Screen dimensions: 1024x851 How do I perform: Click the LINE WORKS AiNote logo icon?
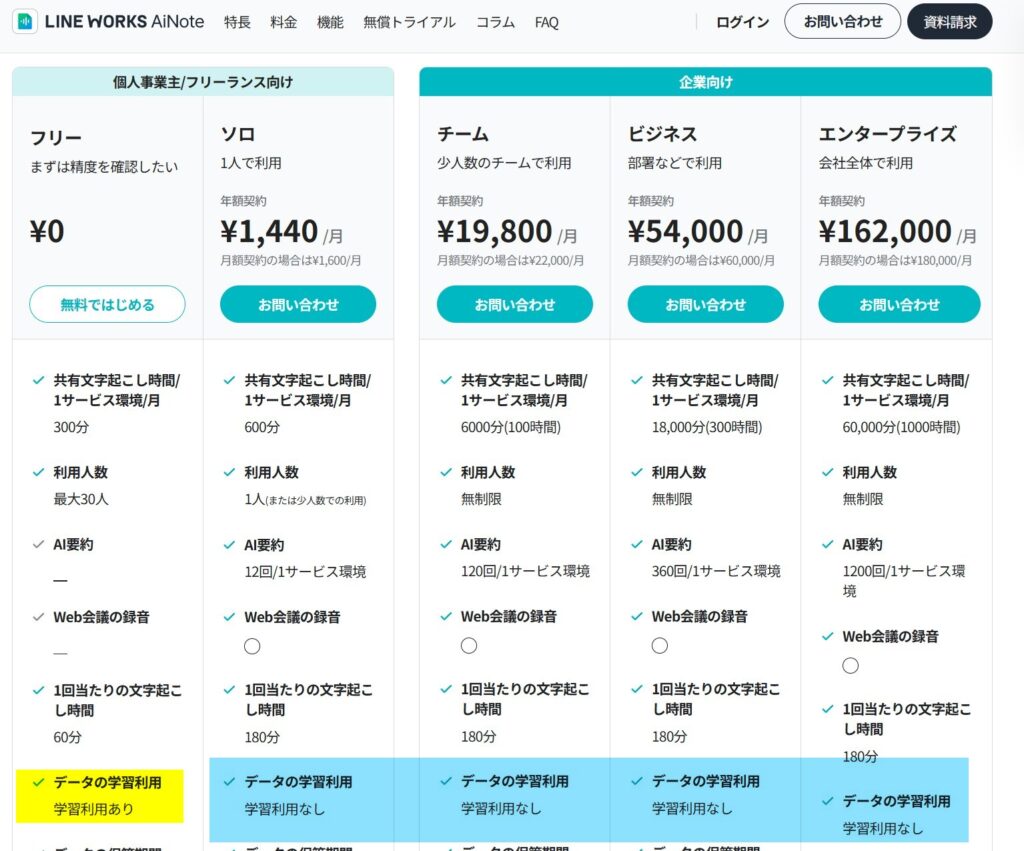coord(25,22)
